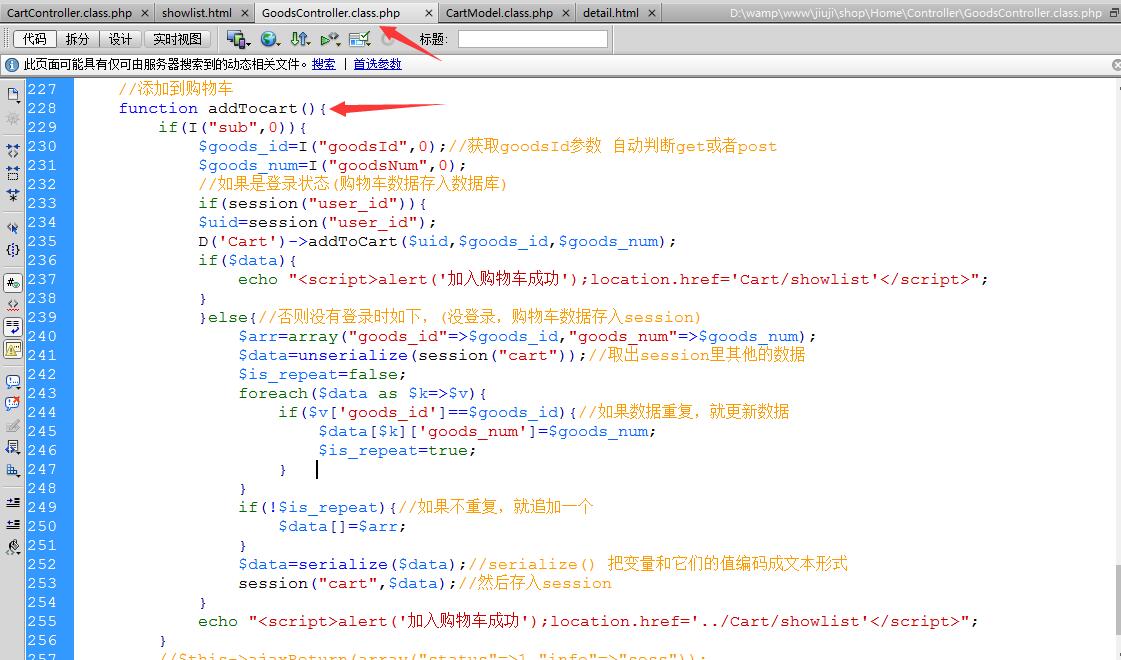Click line number 228 in gutter
Screen dimensions: 1121x660
click(x=42, y=109)
